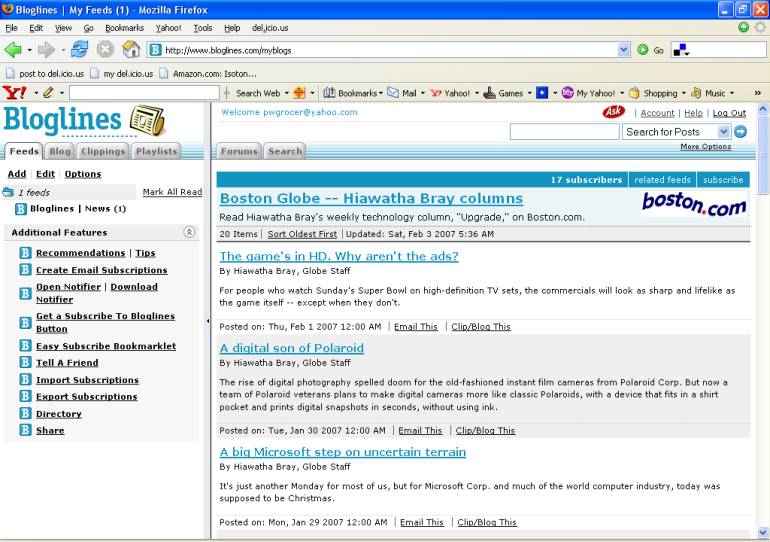Click the Recommendations Bloglines icon
Viewport: 770px width, 542px height.
[x=26, y=253]
